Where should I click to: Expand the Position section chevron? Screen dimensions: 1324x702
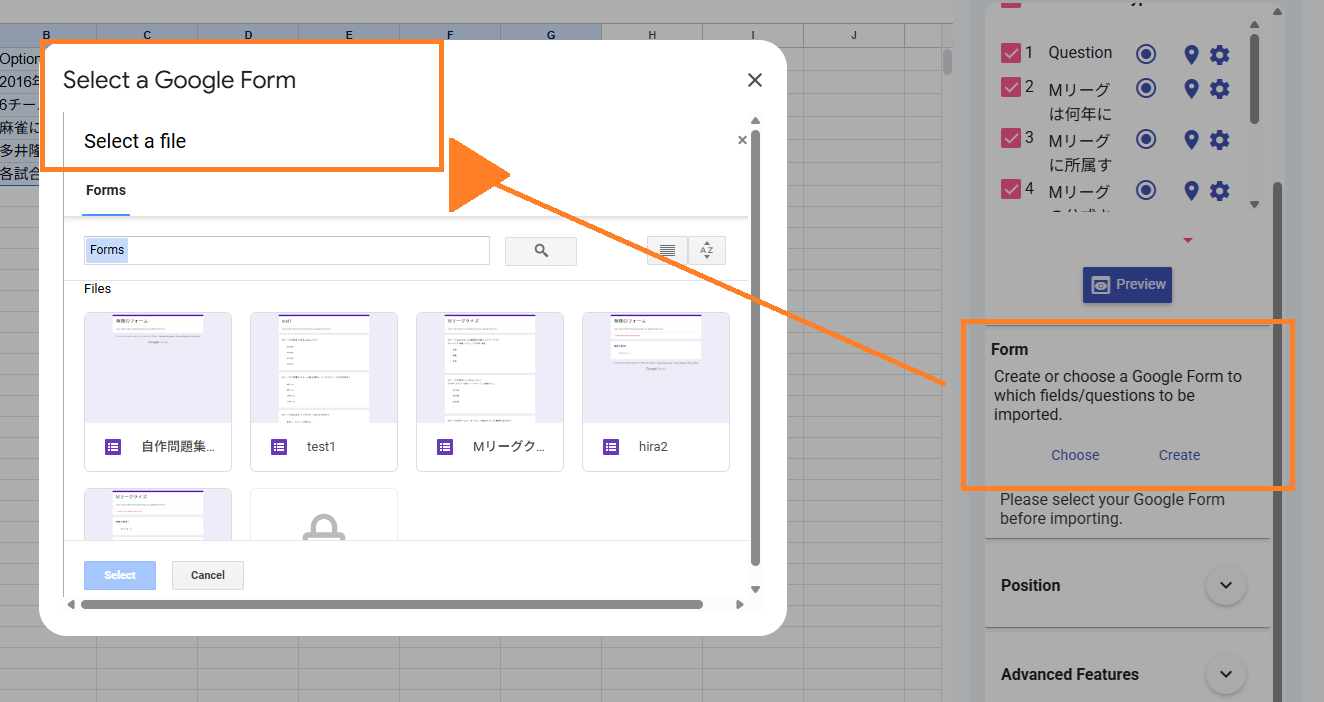click(x=1226, y=585)
